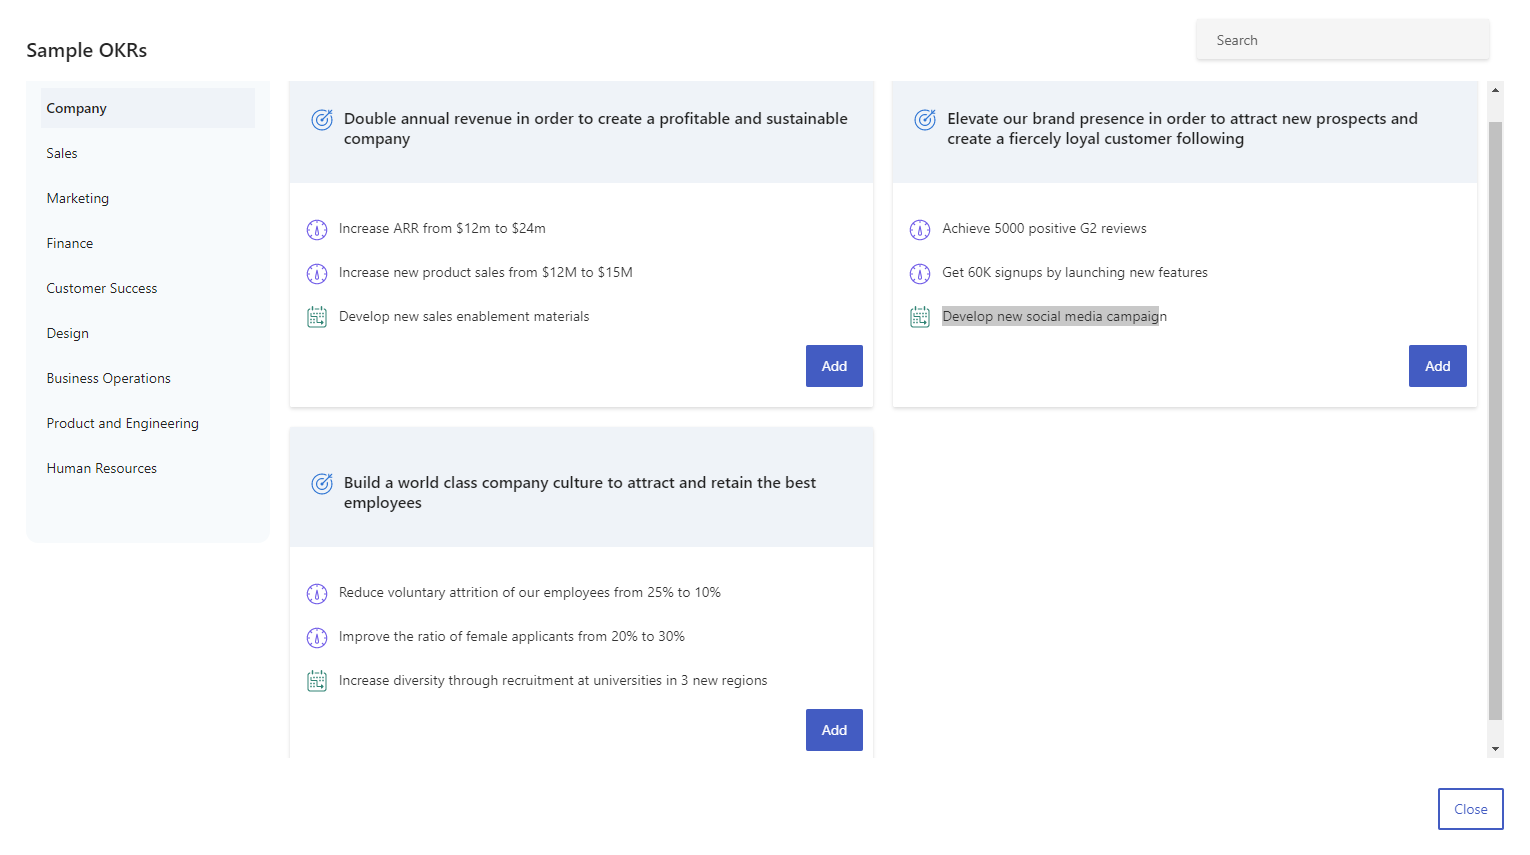Click the target icon beside Build a world class culture
This screenshot has width=1530, height=855.
point(322,484)
